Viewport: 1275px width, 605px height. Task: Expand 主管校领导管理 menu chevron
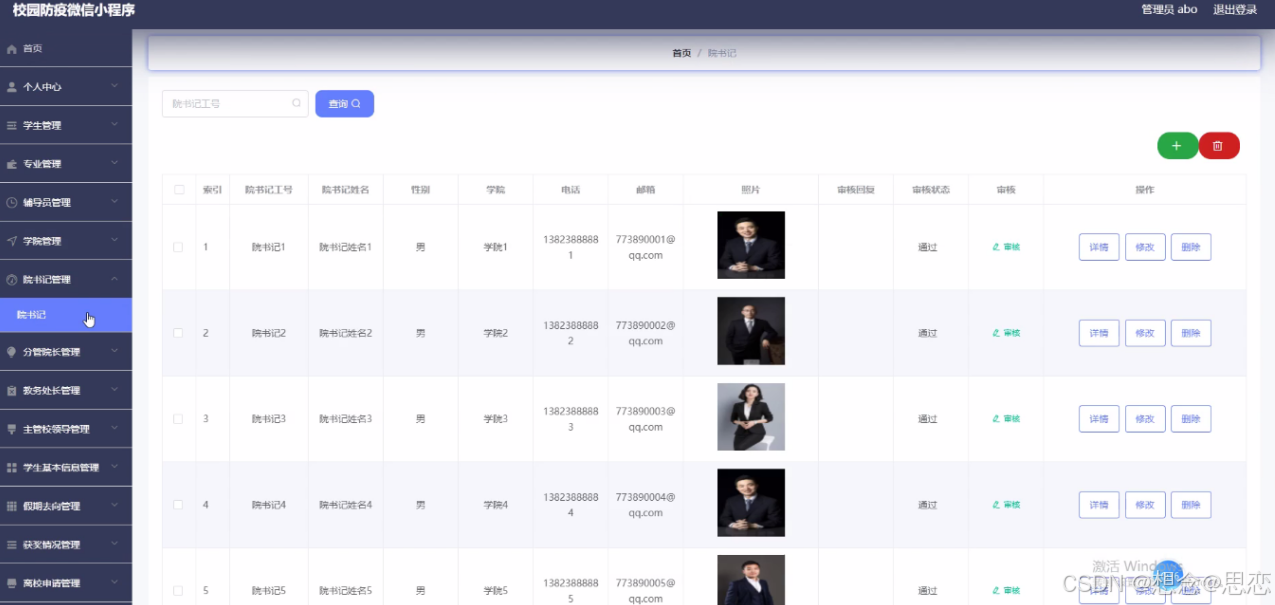point(114,429)
